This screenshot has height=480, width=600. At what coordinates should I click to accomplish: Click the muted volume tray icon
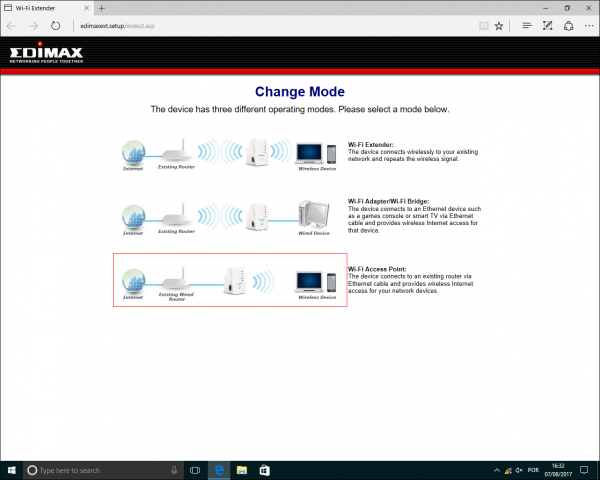519,470
